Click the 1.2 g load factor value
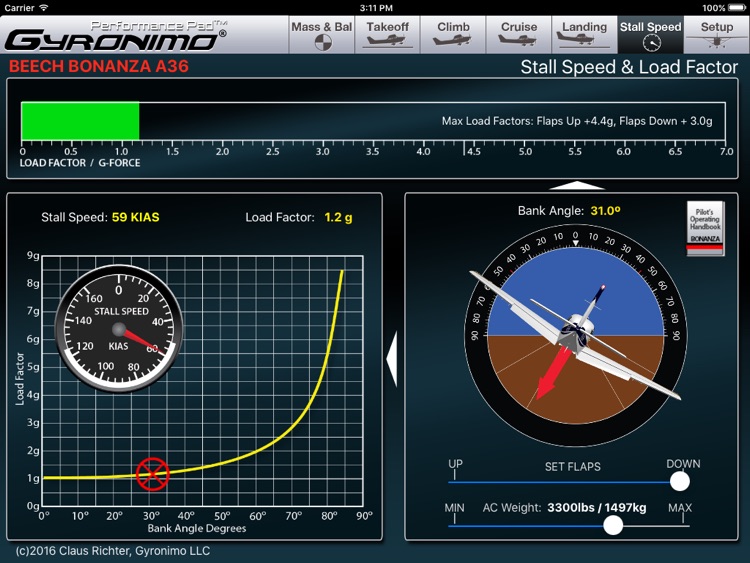 pyautogui.click(x=338, y=217)
